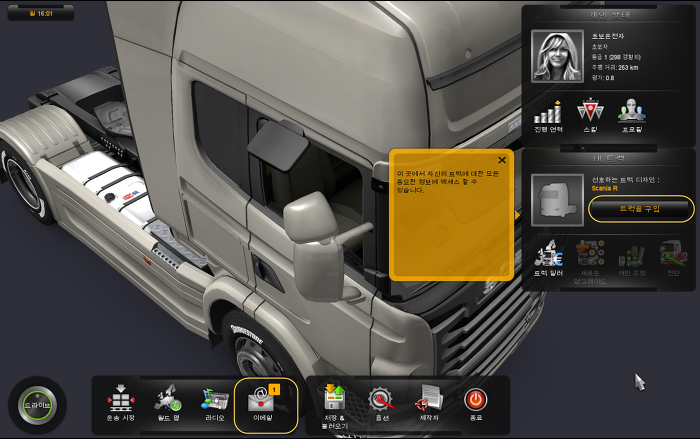This screenshot has height=439, width=700.
Task: Click the driver portrait thumbnail
Action: (x=558, y=56)
